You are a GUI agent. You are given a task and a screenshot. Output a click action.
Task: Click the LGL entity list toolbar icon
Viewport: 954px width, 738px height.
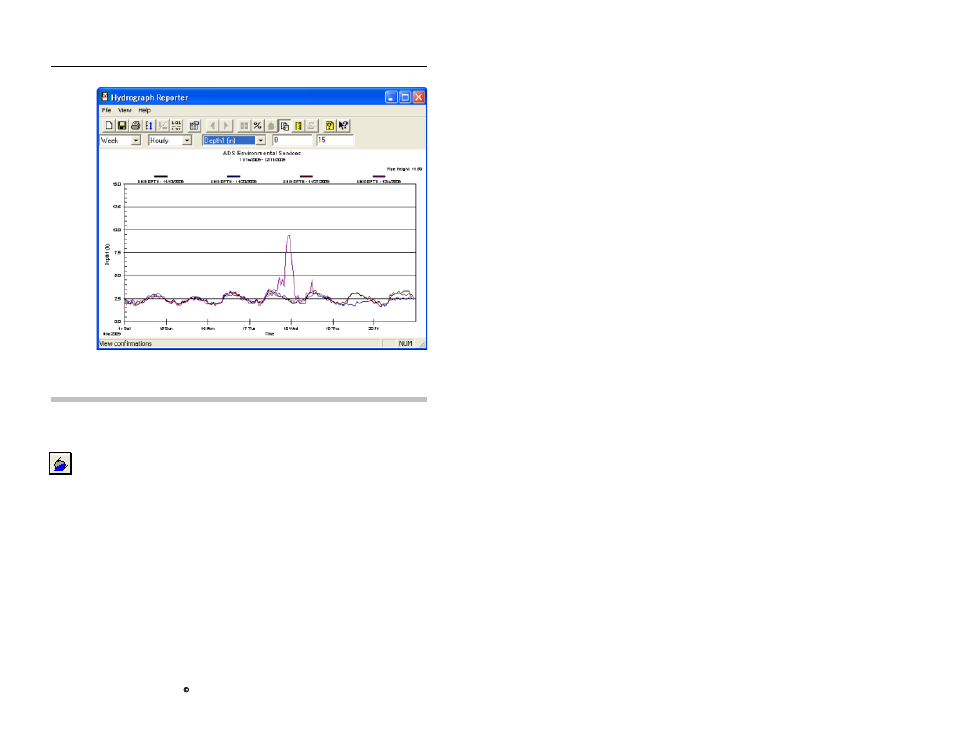click(176, 126)
